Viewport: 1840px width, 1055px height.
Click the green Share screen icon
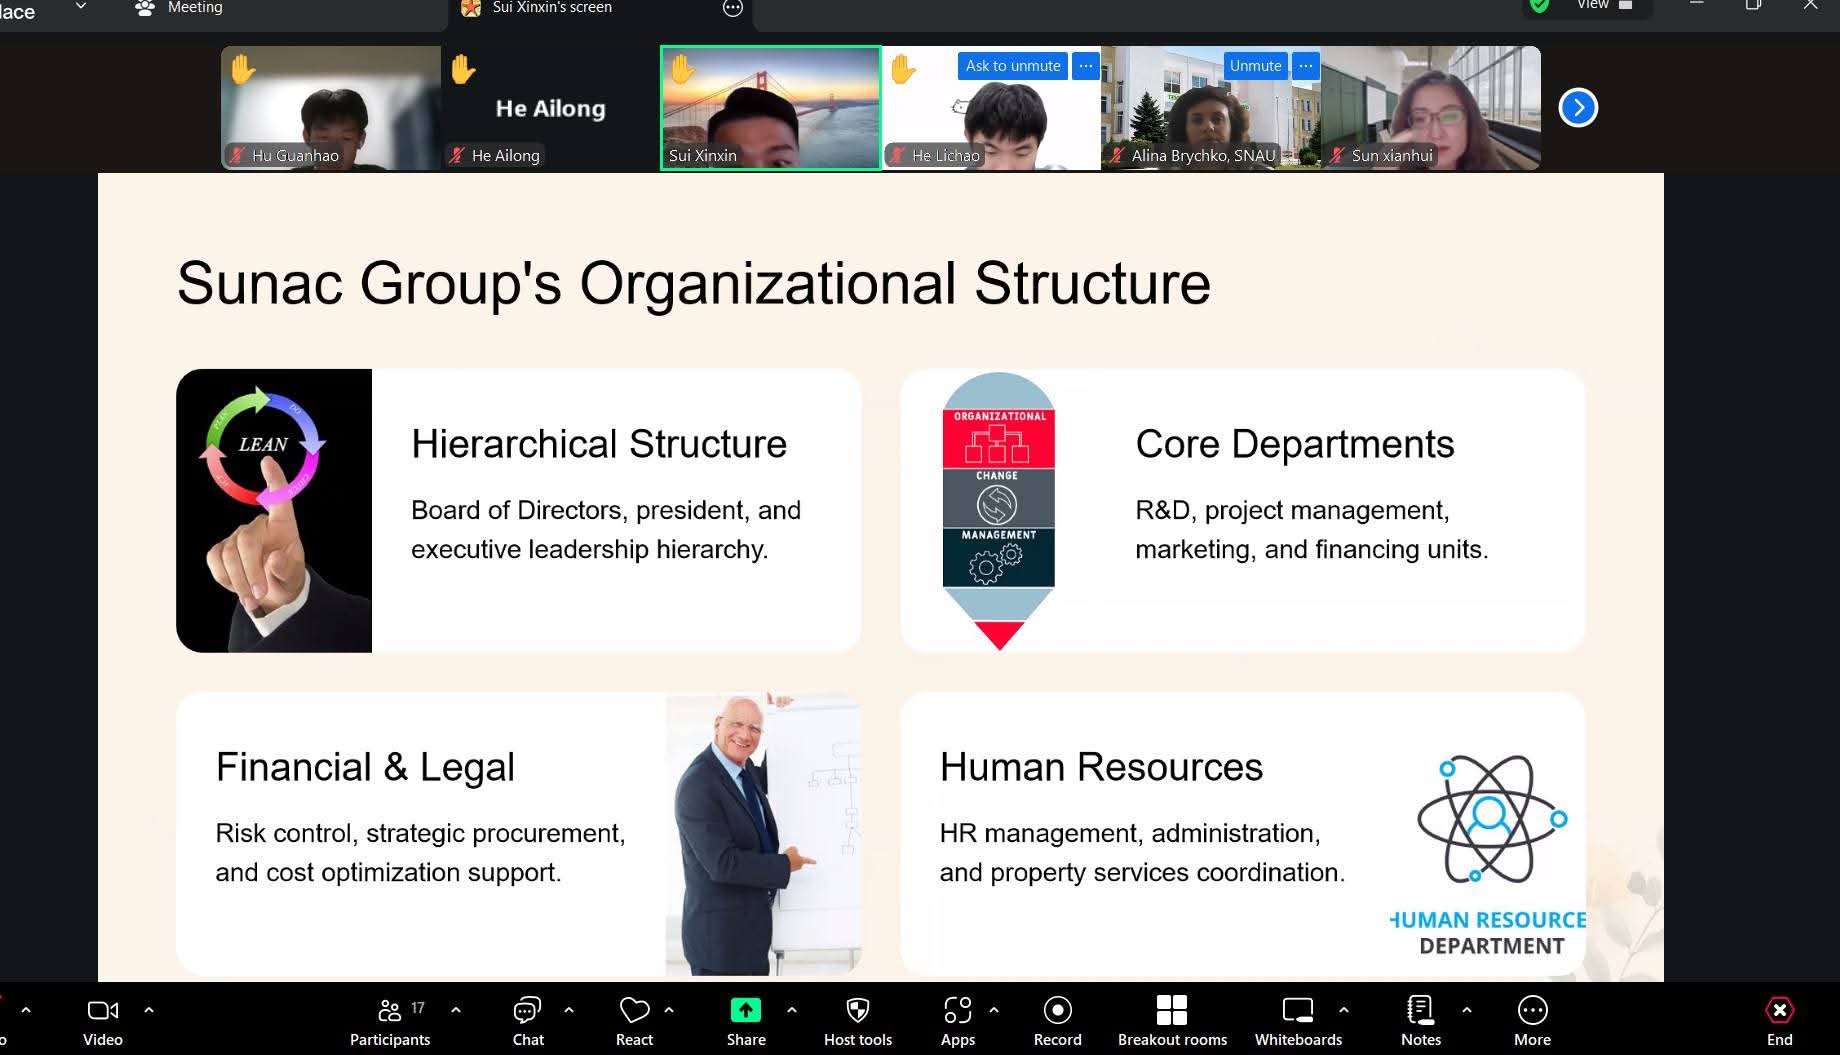pyautogui.click(x=745, y=1011)
